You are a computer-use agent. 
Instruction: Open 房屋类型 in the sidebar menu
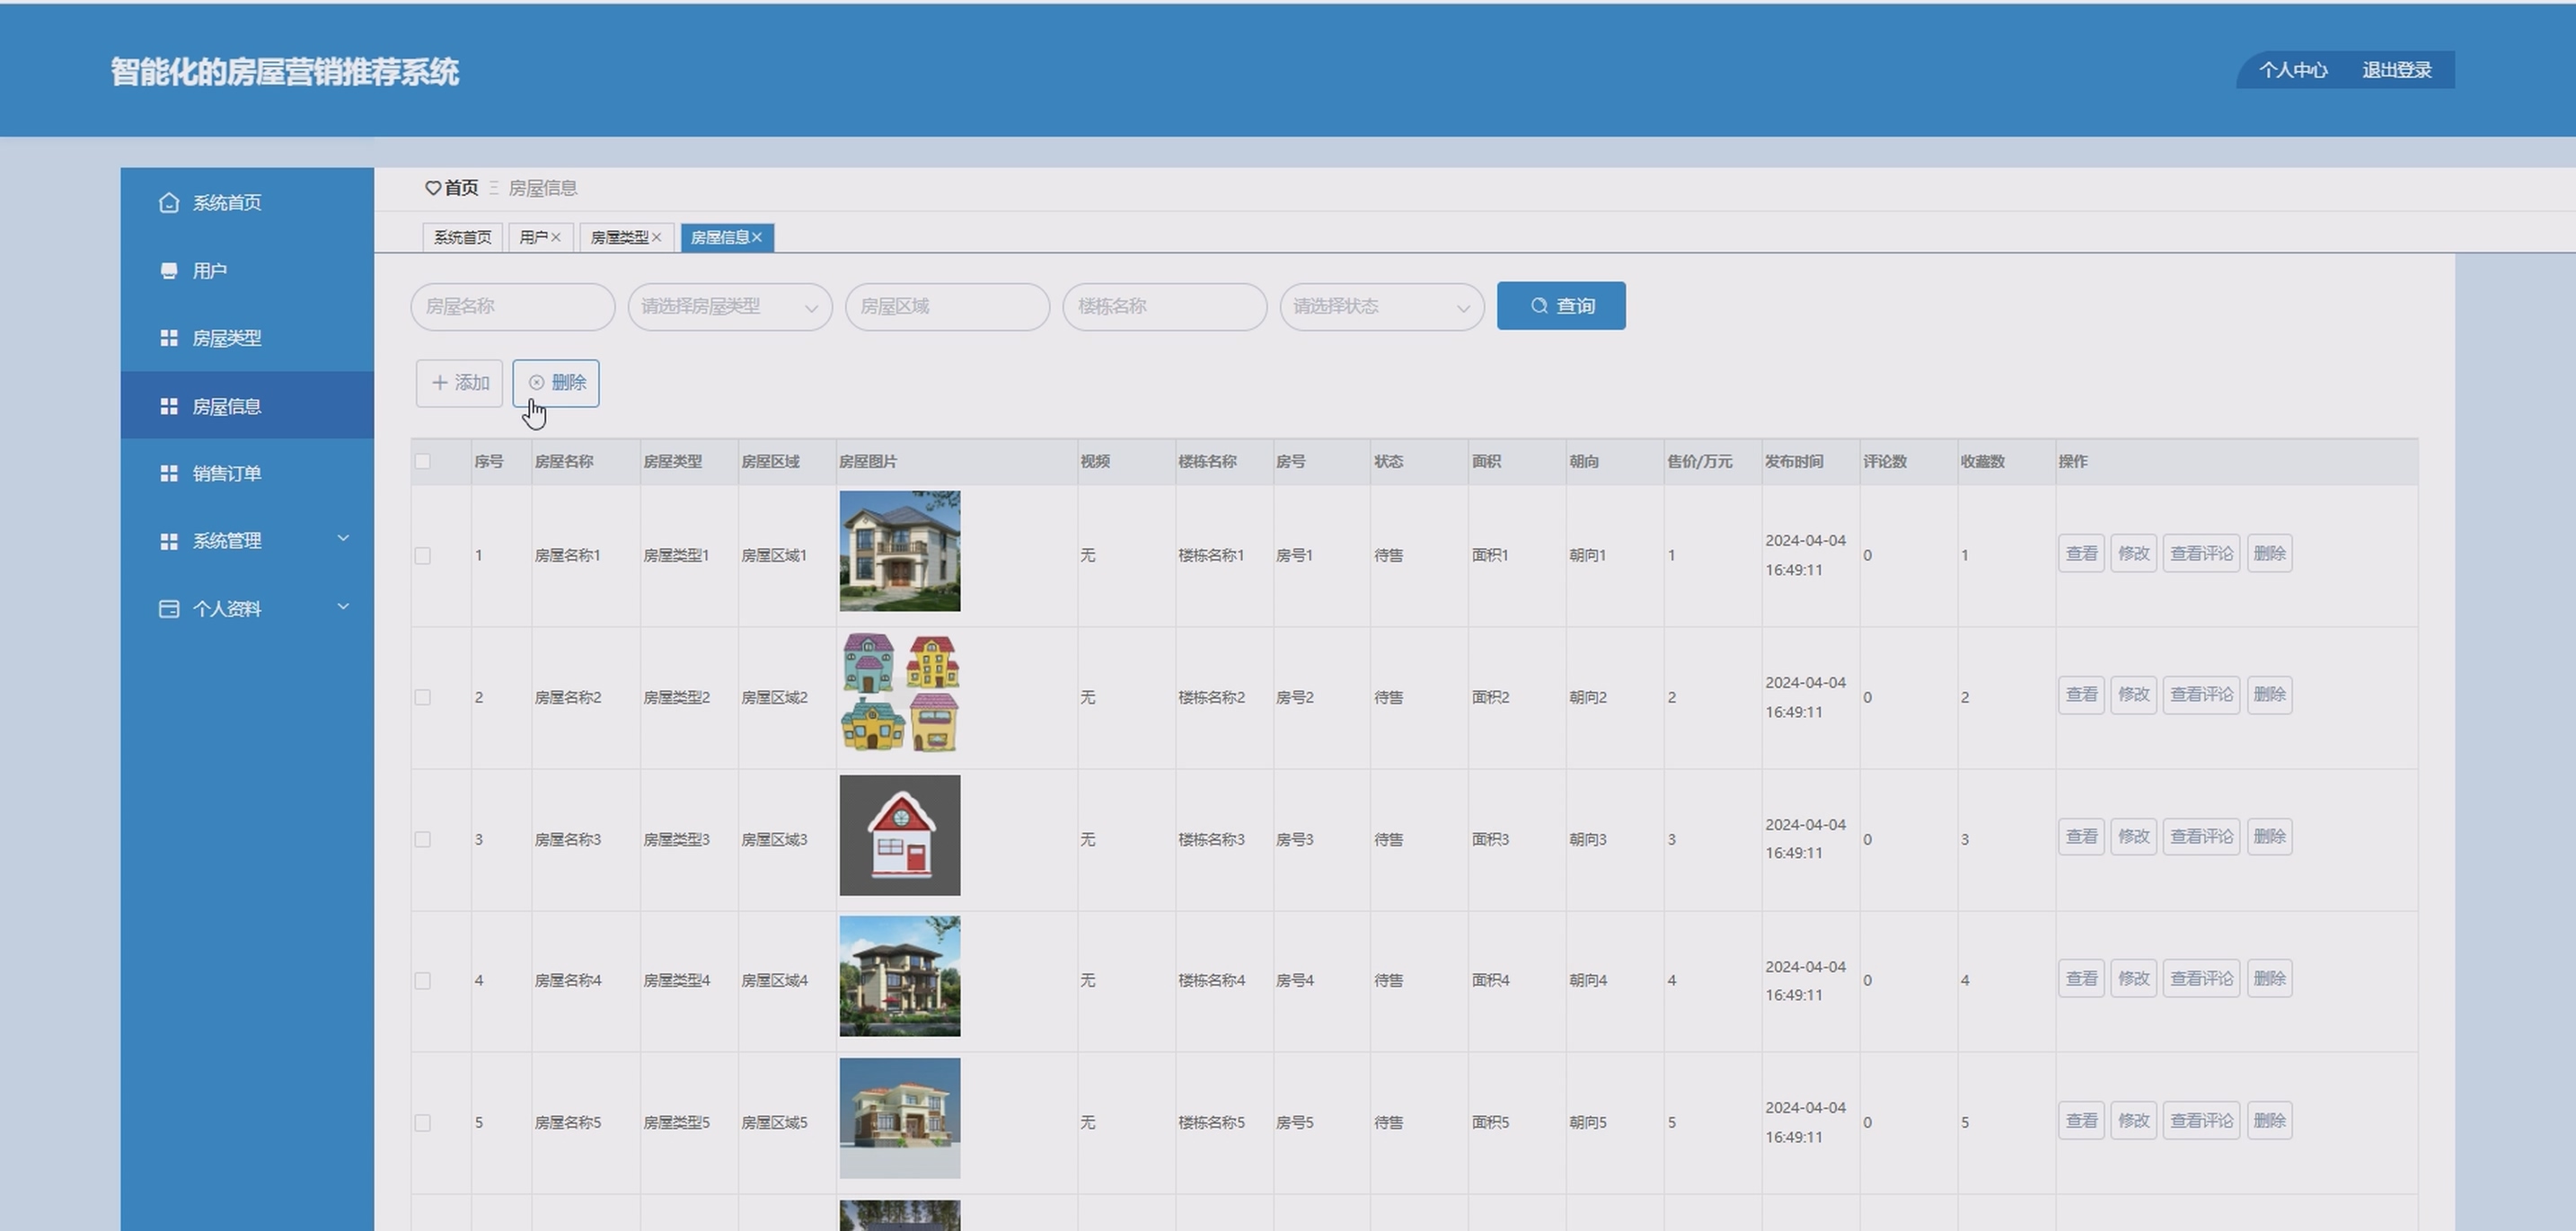pyautogui.click(x=247, y=338)
